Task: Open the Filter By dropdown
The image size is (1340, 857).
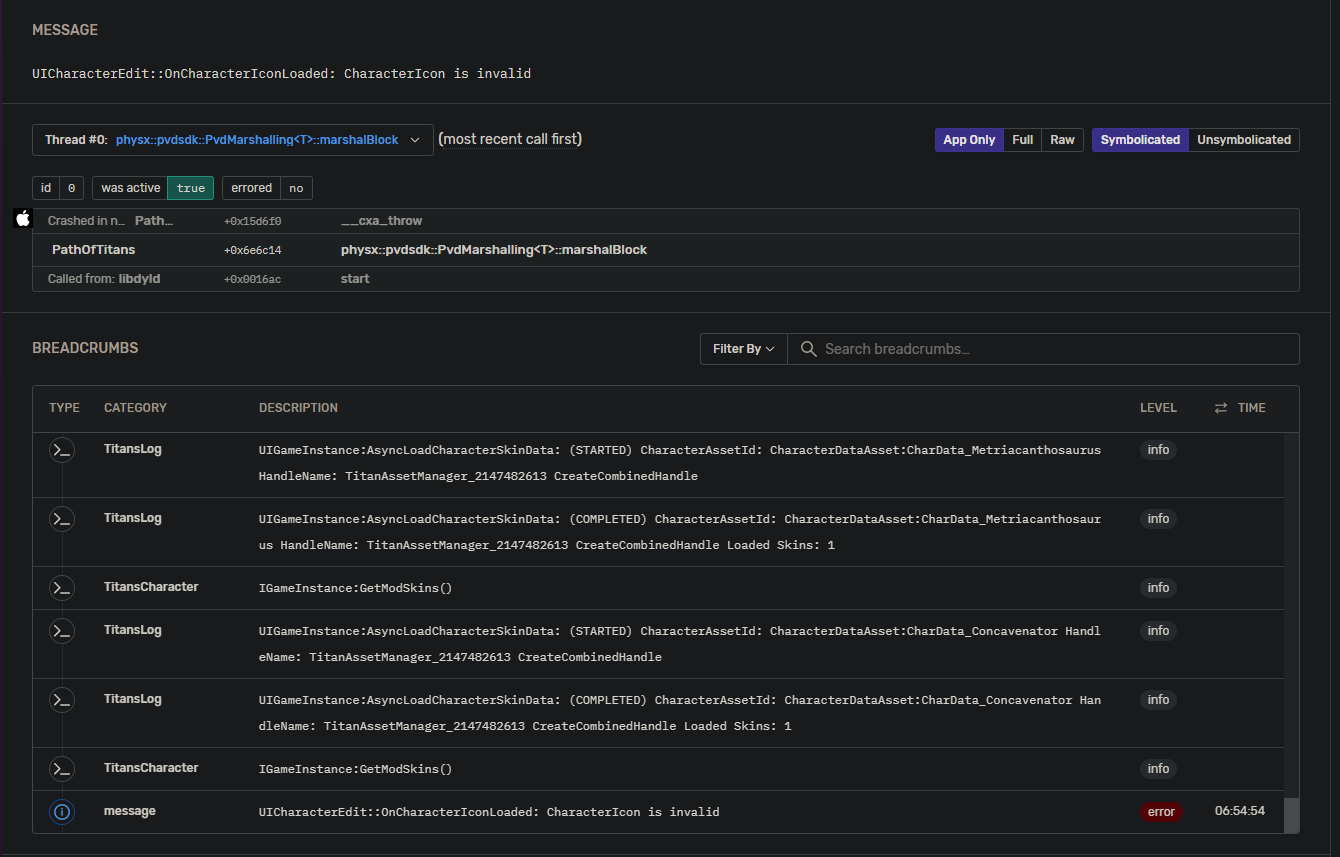Action: tap(743, 349)
